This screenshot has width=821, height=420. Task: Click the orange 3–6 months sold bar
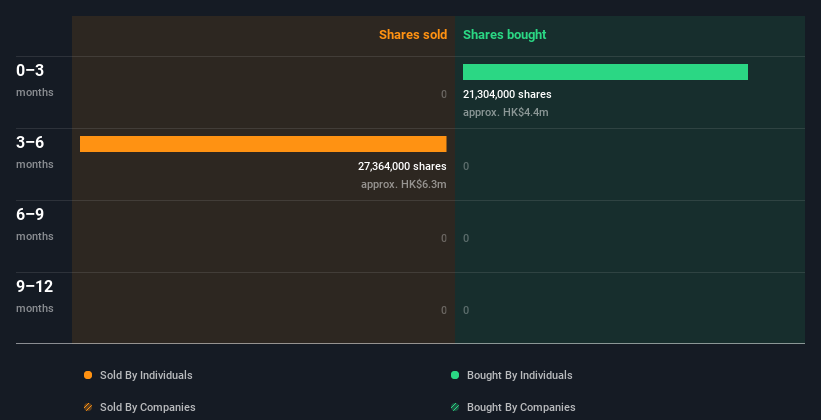click(263, 144)
